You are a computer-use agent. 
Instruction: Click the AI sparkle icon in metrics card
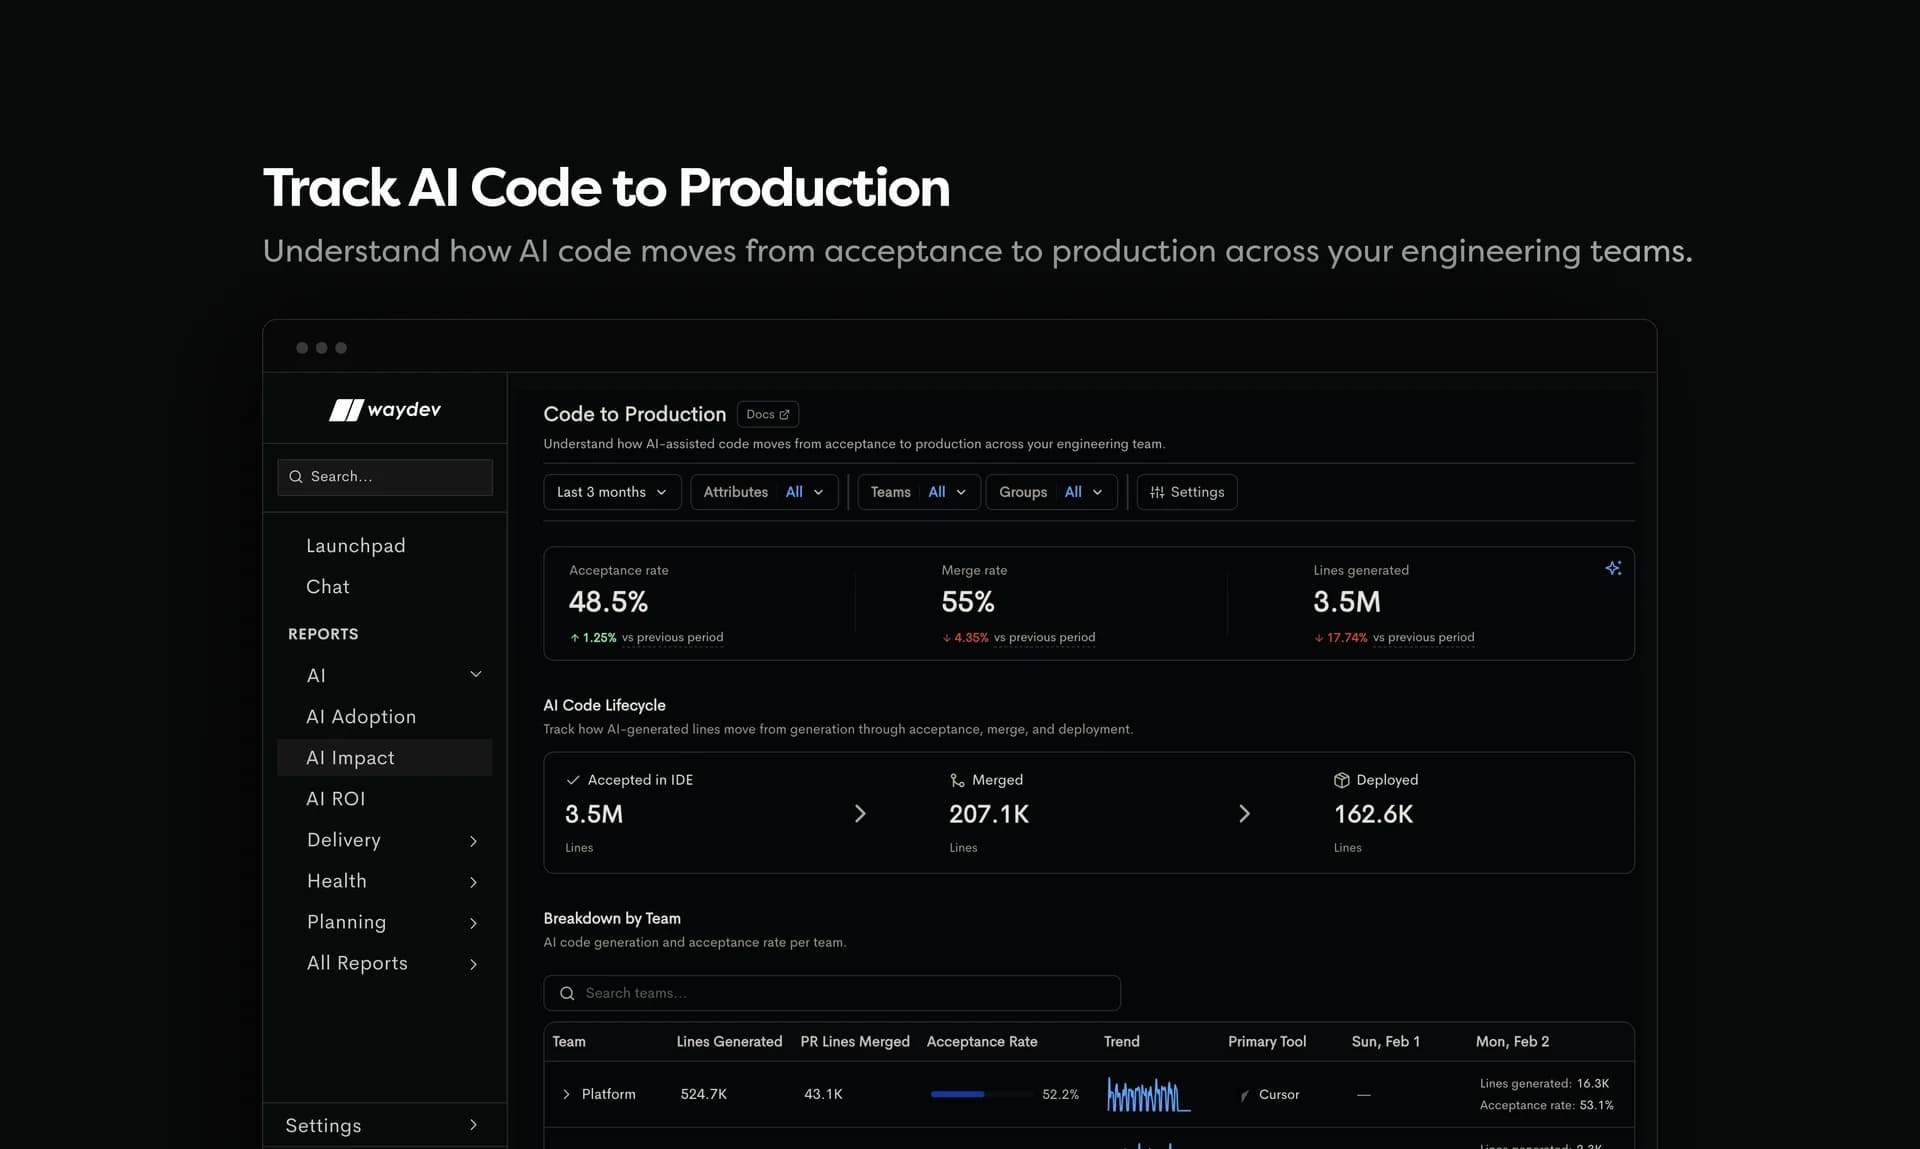(x=1613, y=568)
